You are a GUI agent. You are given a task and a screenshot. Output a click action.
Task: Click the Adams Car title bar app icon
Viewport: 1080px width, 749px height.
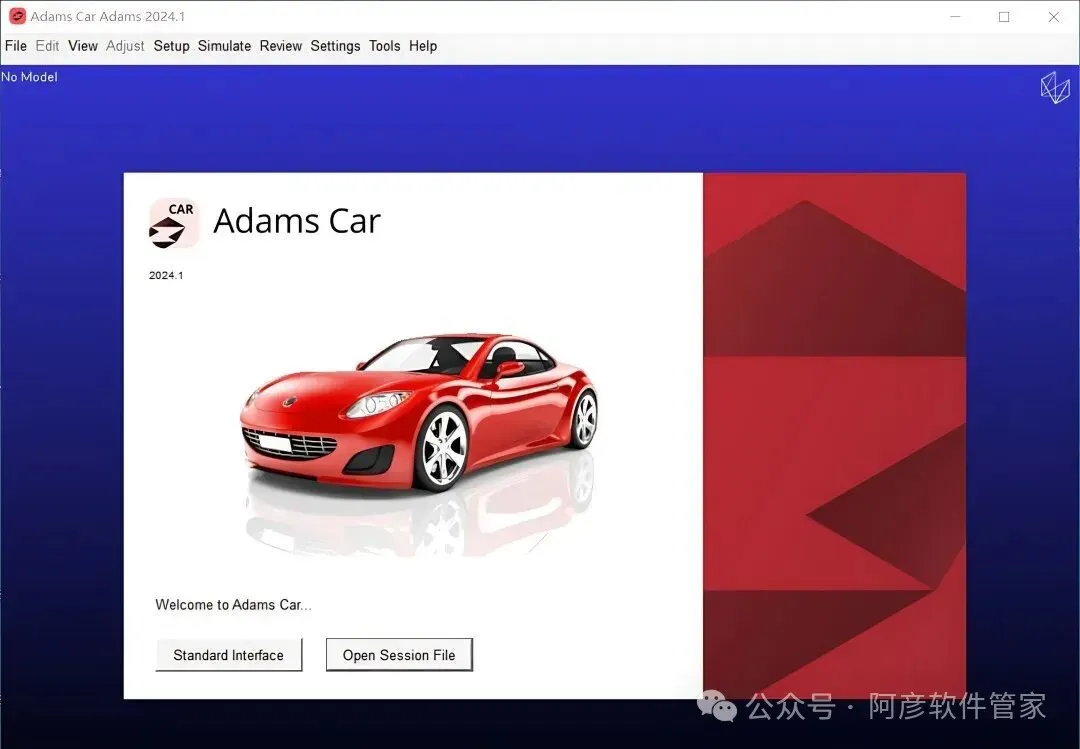[17, 17]
